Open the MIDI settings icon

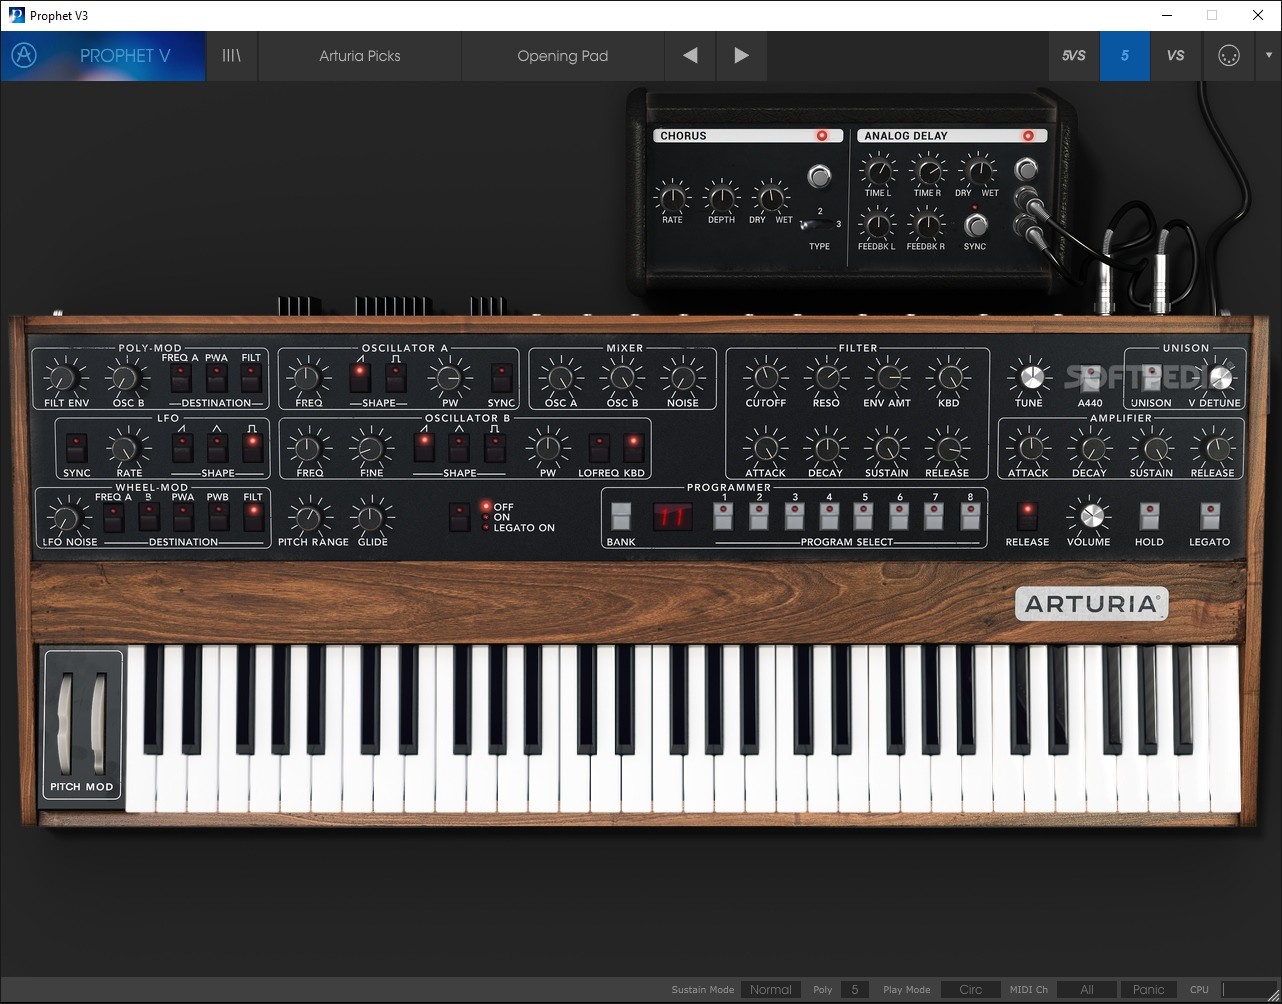pyautogui.click(x=1228, y=56)
